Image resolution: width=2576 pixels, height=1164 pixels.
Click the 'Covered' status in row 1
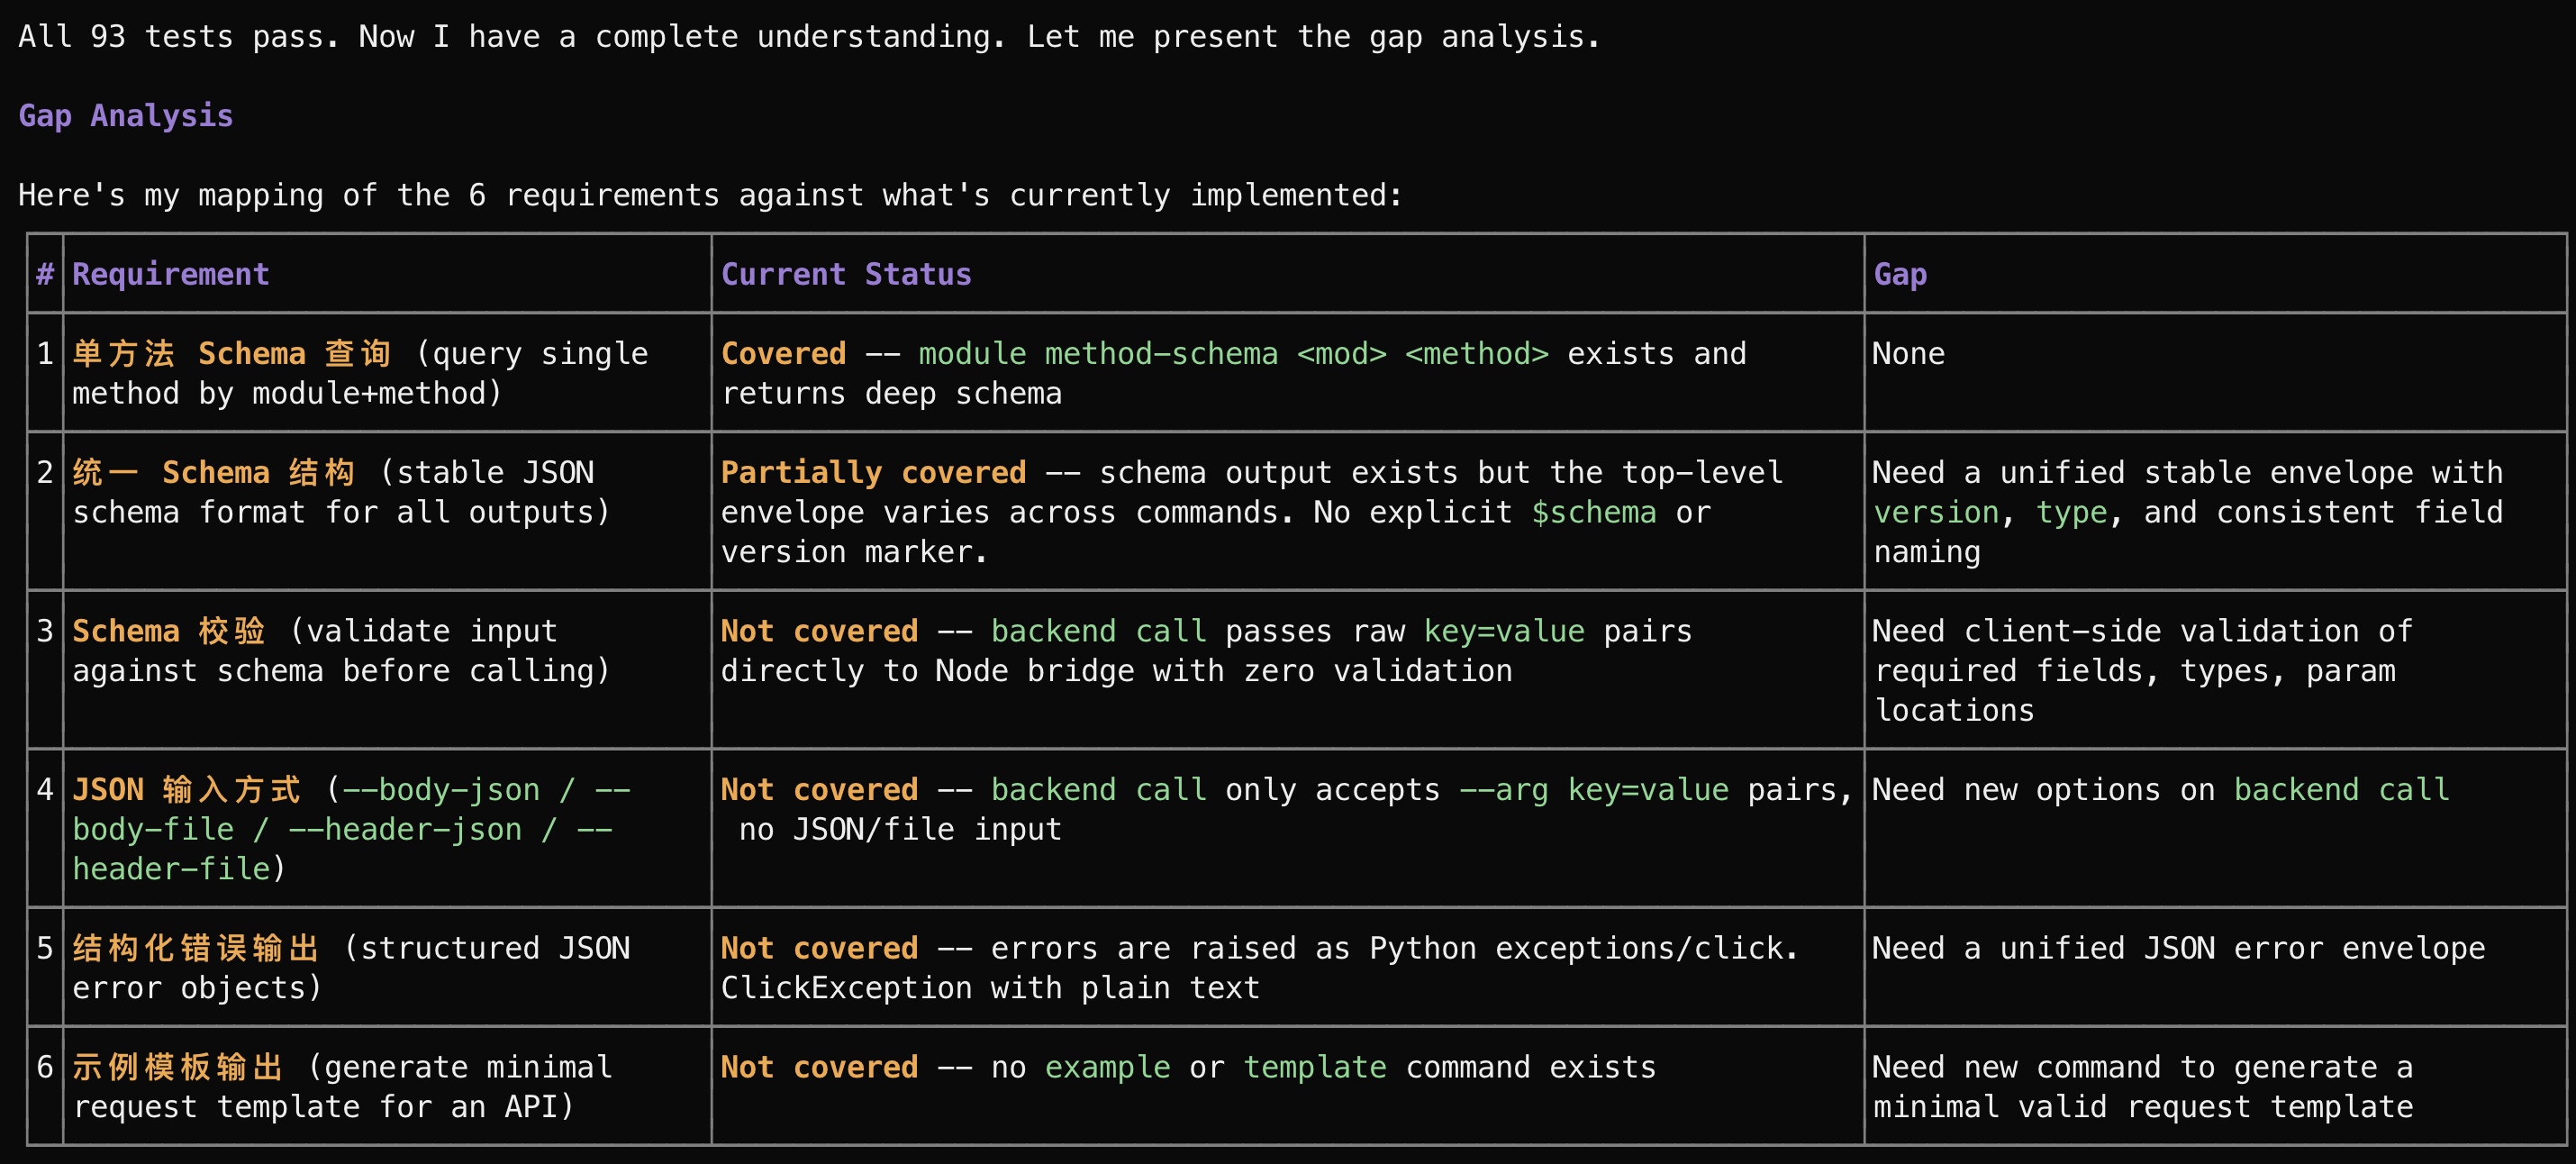click(x=783, y=354)
